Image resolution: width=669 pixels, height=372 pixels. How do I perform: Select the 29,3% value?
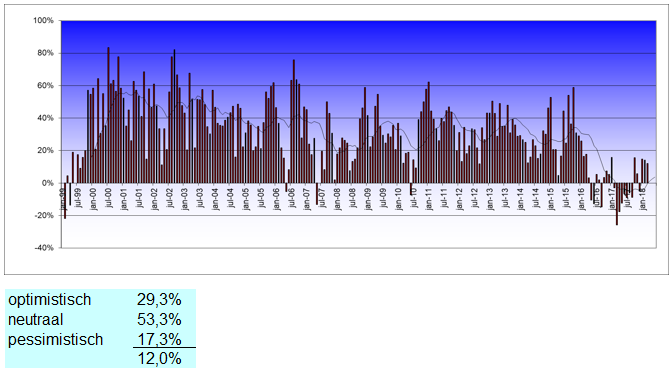point(159,300)
